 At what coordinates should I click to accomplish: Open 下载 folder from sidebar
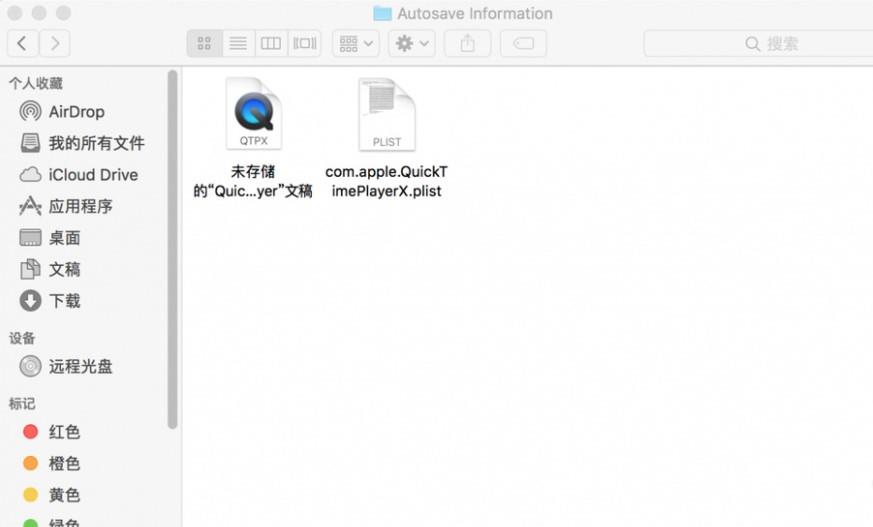tap(64, 301)
